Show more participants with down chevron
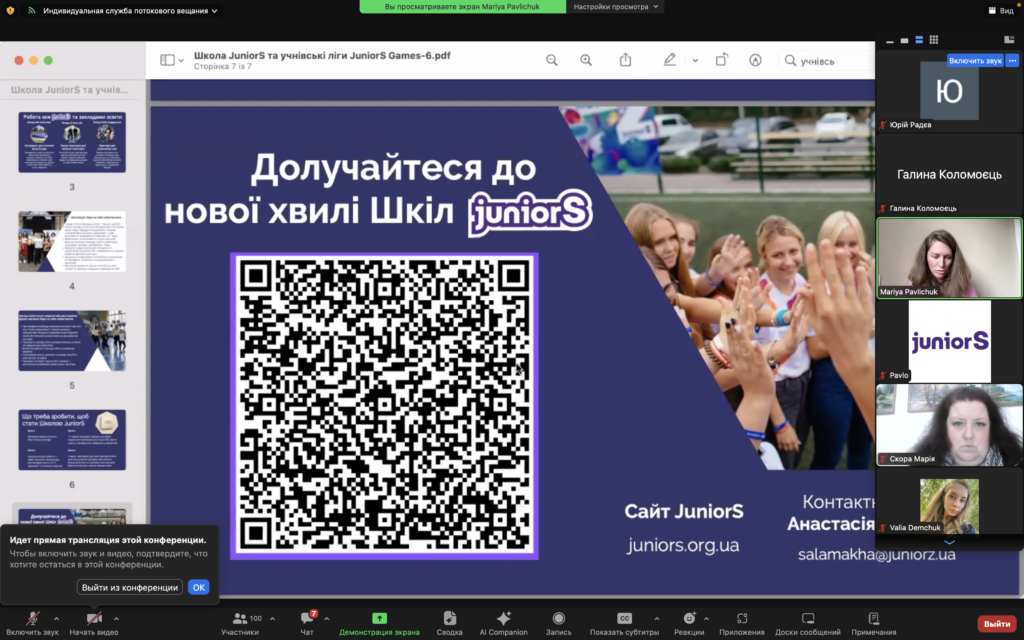1024x640 pixels. point(950,542)
